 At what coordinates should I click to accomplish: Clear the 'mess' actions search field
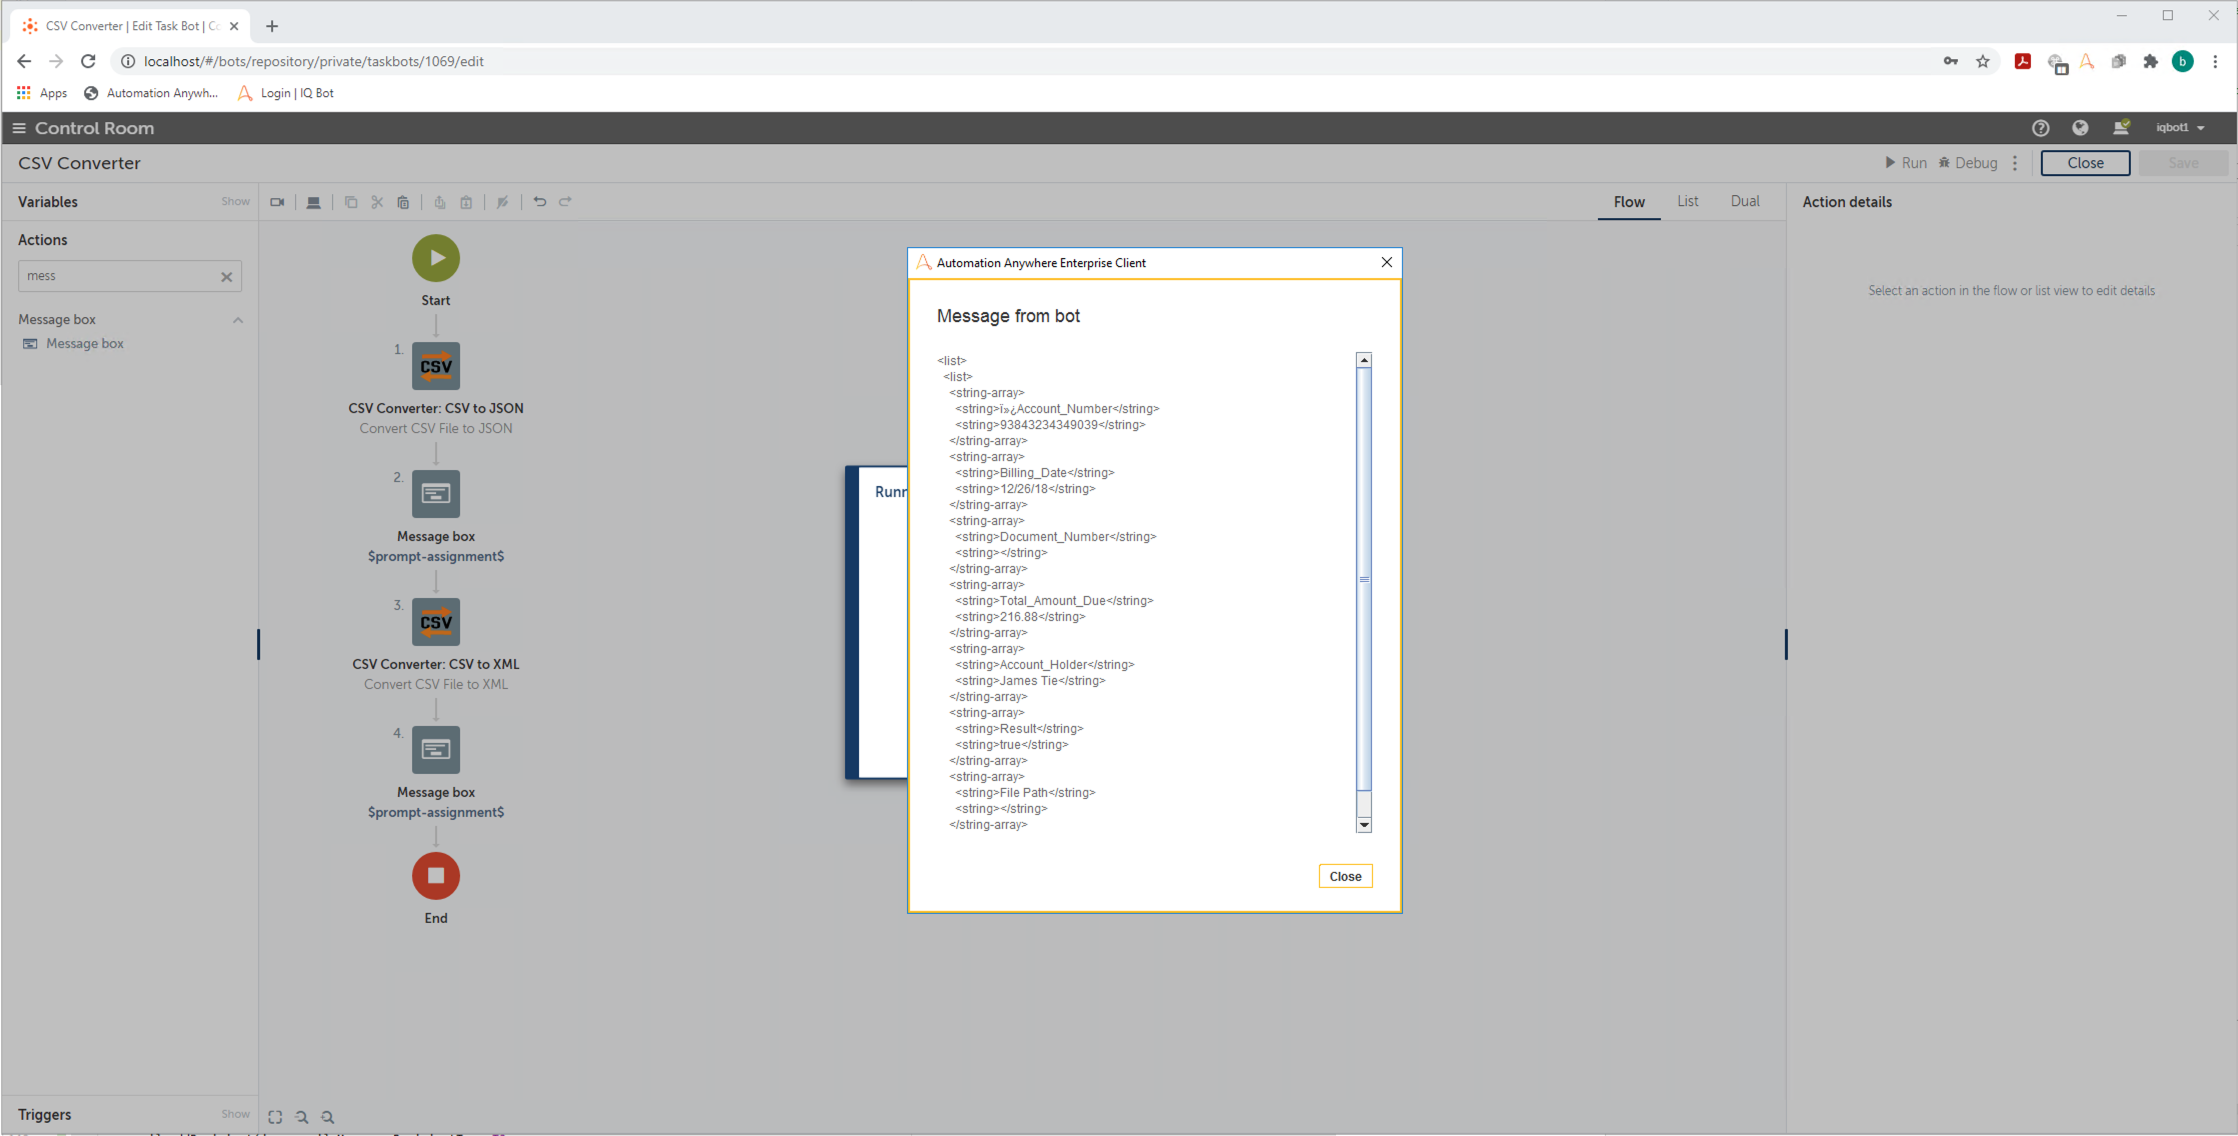click(x=227, y=277)
